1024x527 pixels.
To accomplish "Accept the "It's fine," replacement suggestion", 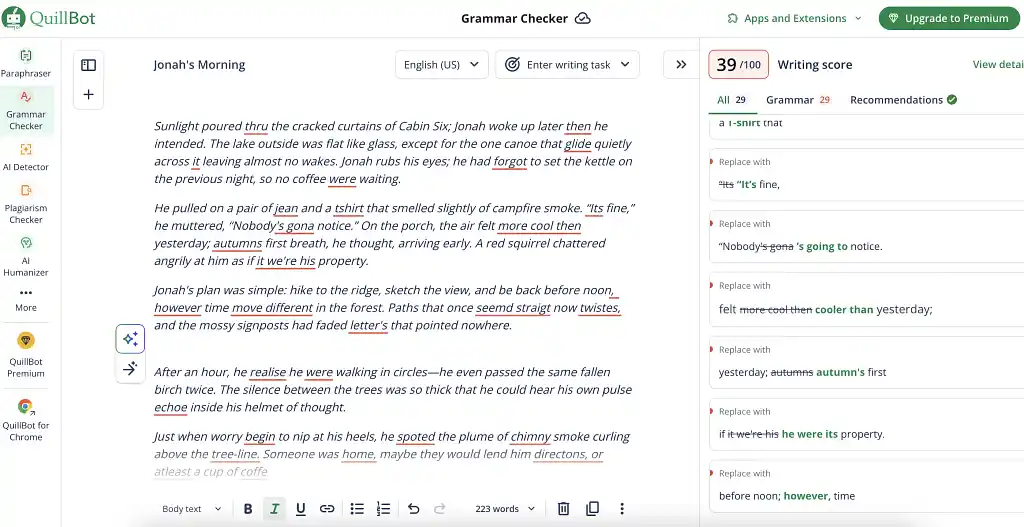I will point(867,174).
